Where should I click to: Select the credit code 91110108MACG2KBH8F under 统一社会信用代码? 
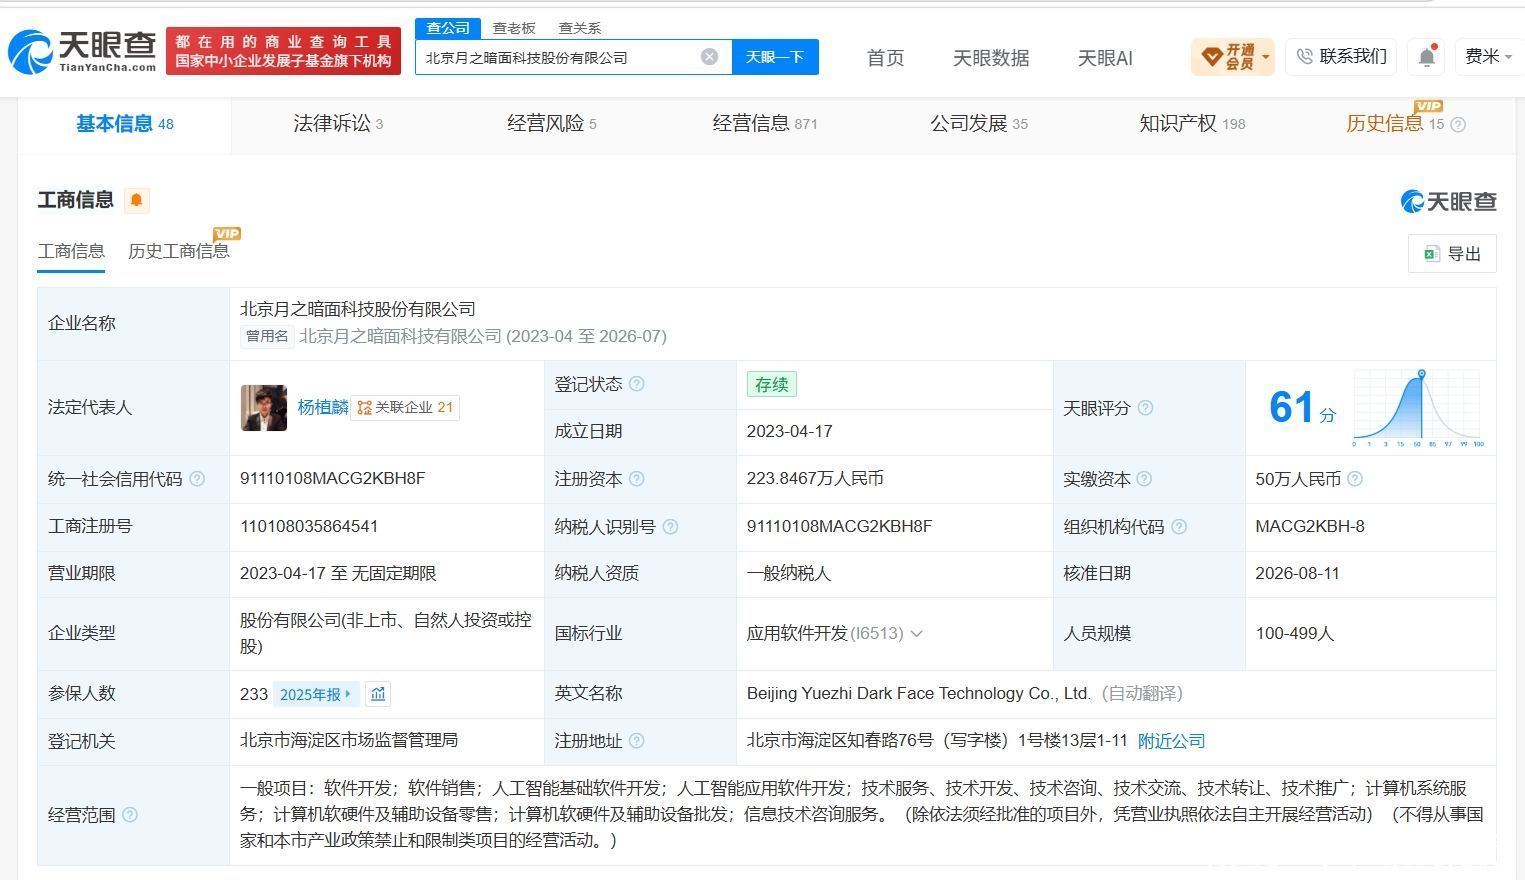333,479
